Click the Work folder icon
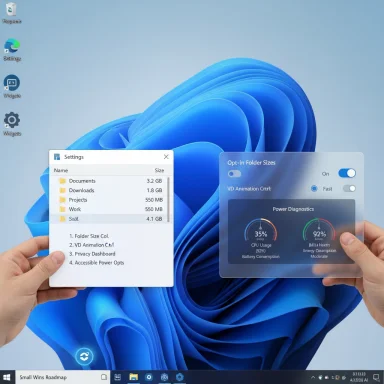The width and height of the screenshot is (384, 384). pyautogui.click(x=62, y=209)
